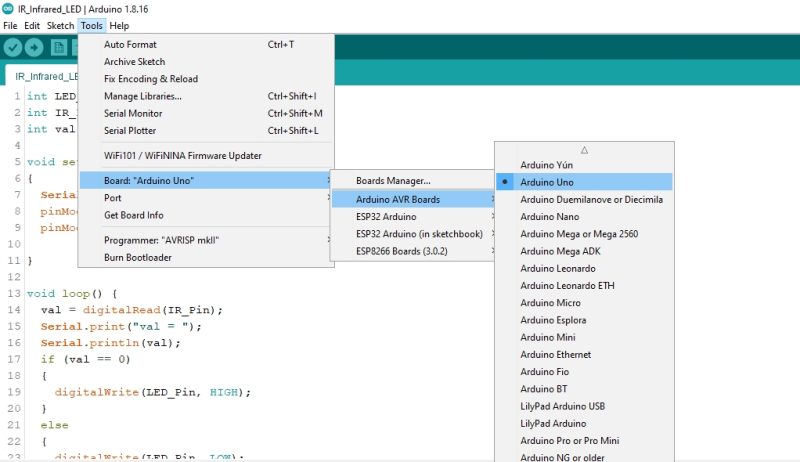This screenshot has height=462, width=800.
Task: Click the New sketch toolbar icon
Action: [59, 47]
